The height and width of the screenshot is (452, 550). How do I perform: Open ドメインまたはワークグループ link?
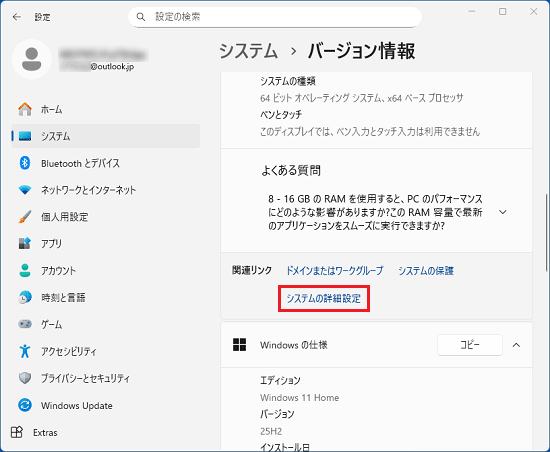pyautogui.click(x=335, y=270)
